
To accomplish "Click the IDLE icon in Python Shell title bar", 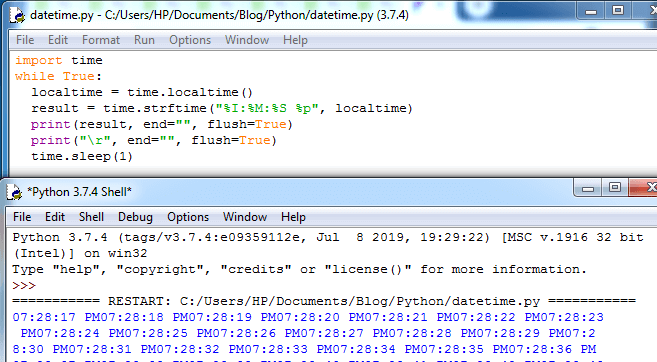I will (x=15, y=192).
